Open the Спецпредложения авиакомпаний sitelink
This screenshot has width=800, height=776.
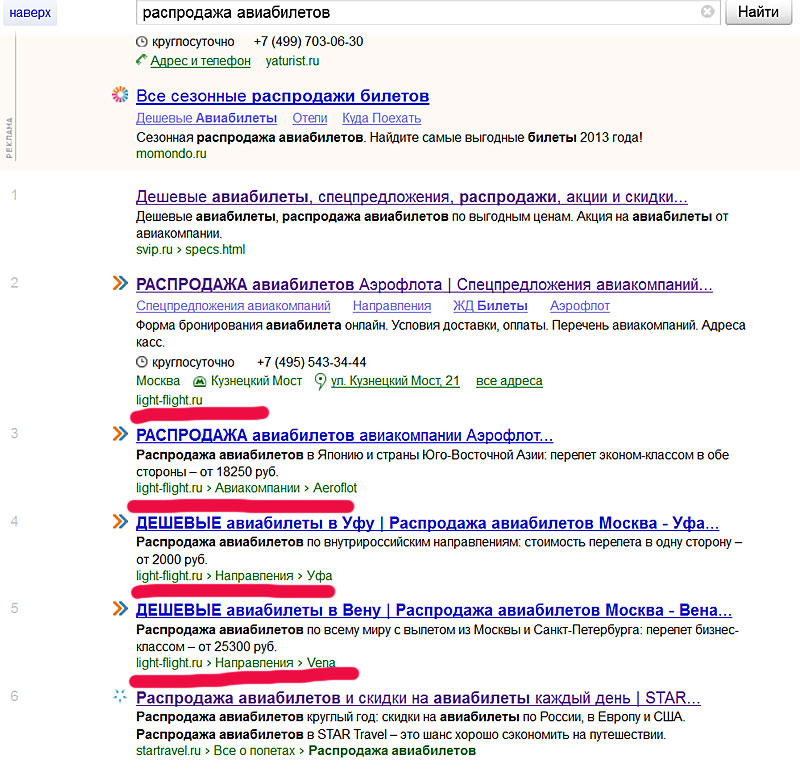click(x=233, y=306)
